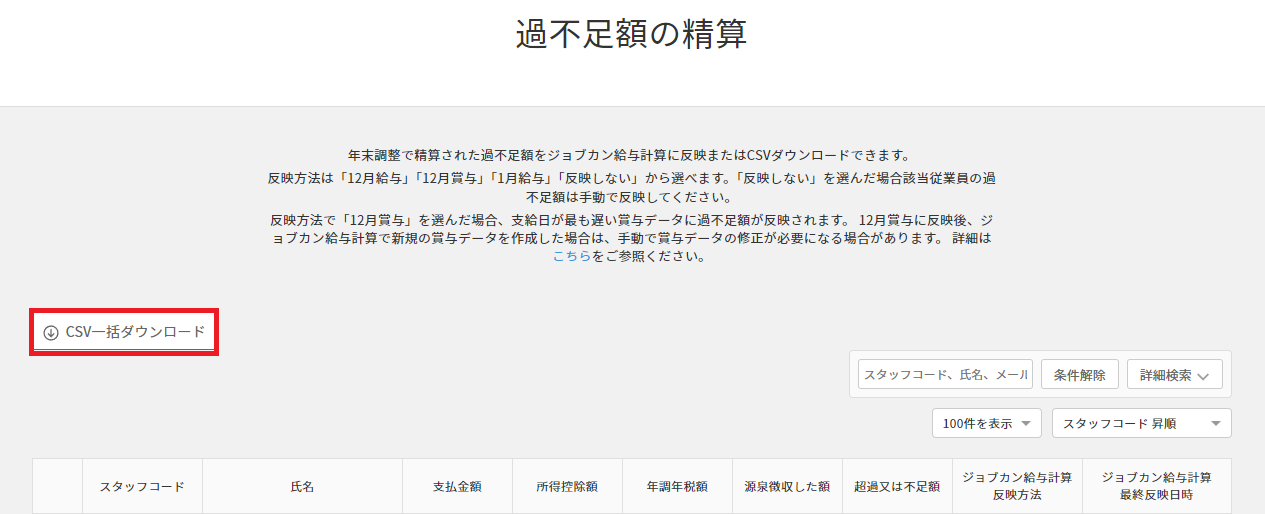Open the スタッフコード 昇順 sort dropdown
The image size is (1265, 514).
1141,423
